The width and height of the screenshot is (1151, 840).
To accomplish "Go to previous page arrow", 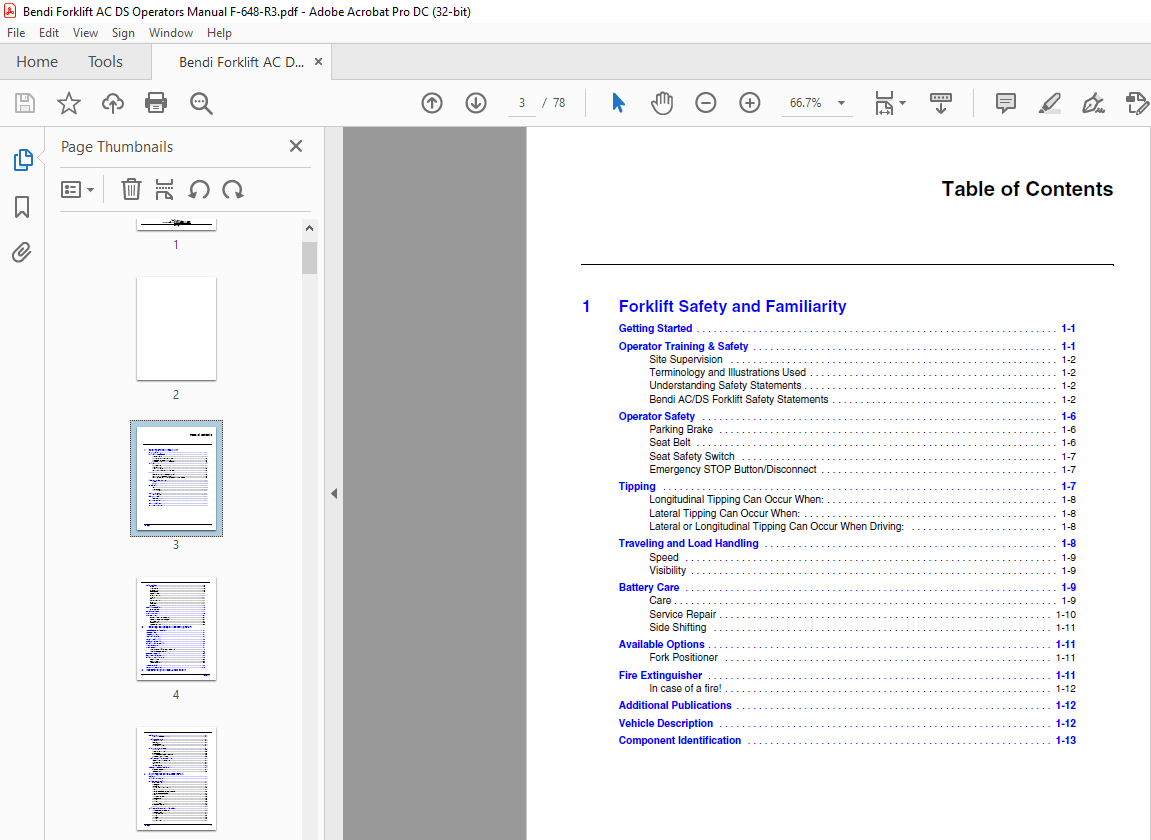I will pyautogui.click(x=432, y=103).
